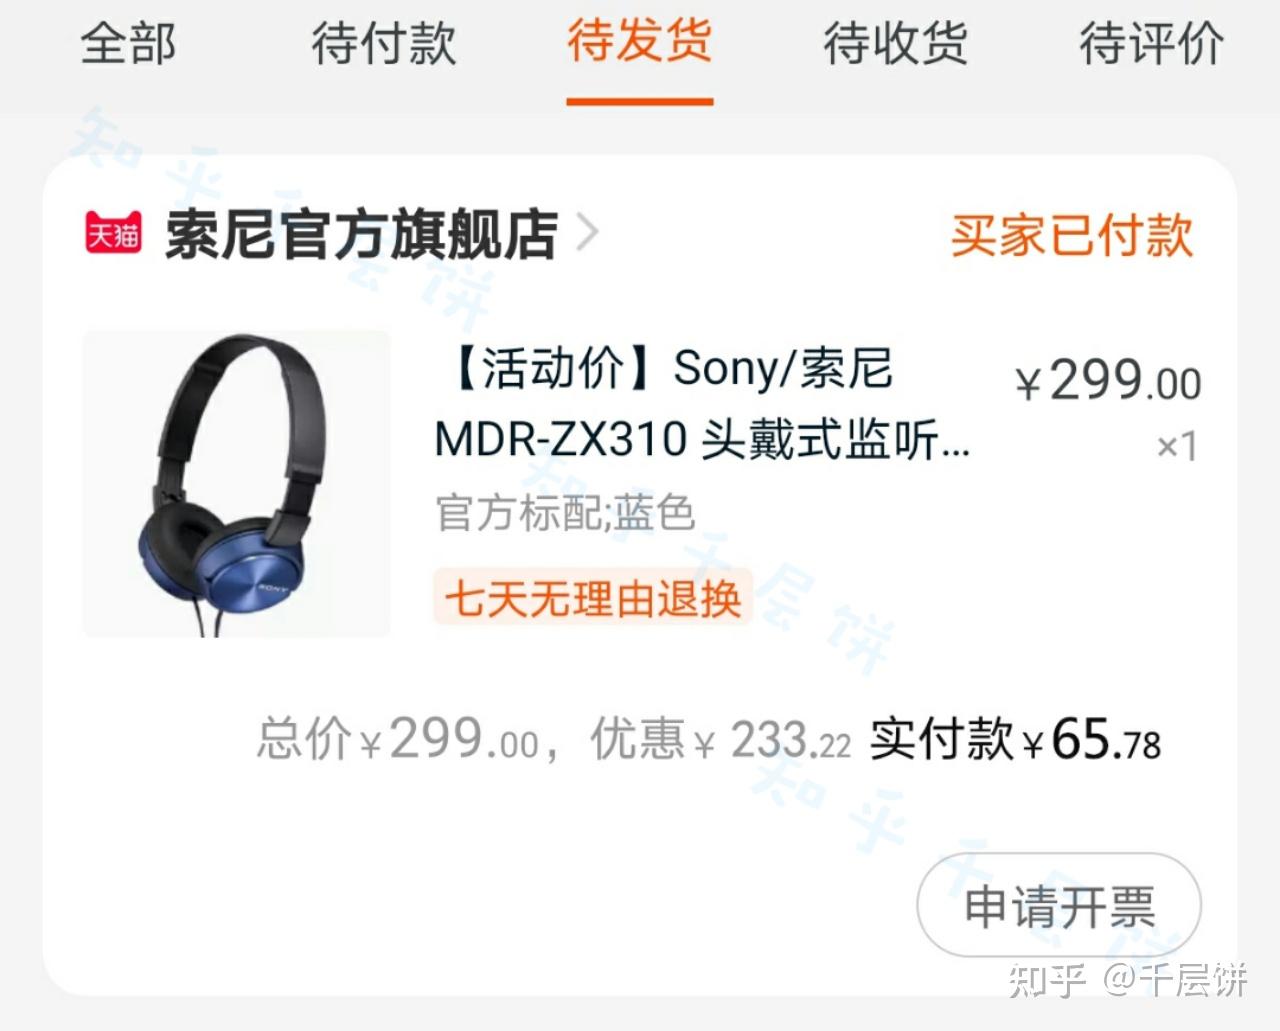View 买家已付款 order status
This screenshot has height=1031, width=1280.
1071,235
